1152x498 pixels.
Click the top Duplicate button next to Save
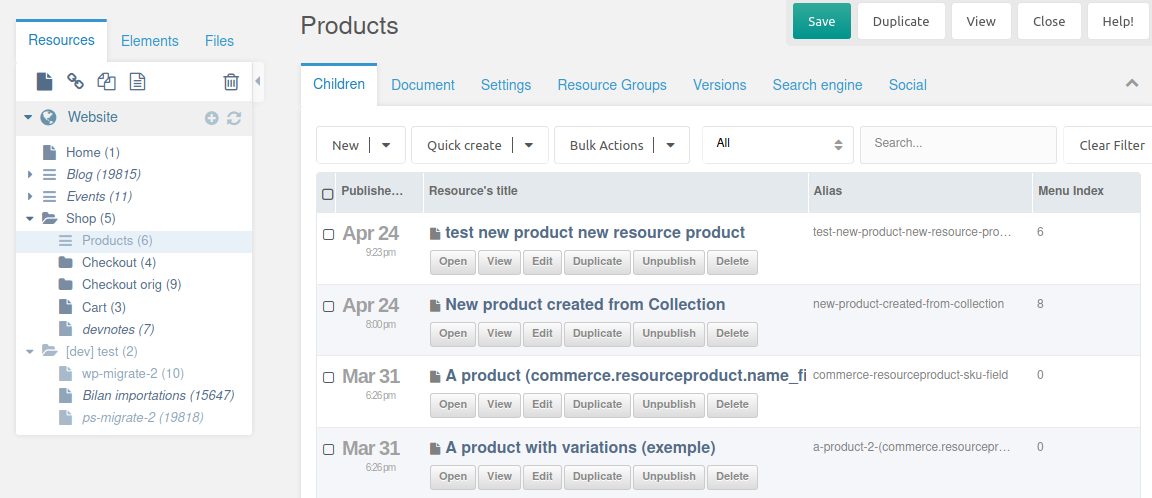coord(901,21)
